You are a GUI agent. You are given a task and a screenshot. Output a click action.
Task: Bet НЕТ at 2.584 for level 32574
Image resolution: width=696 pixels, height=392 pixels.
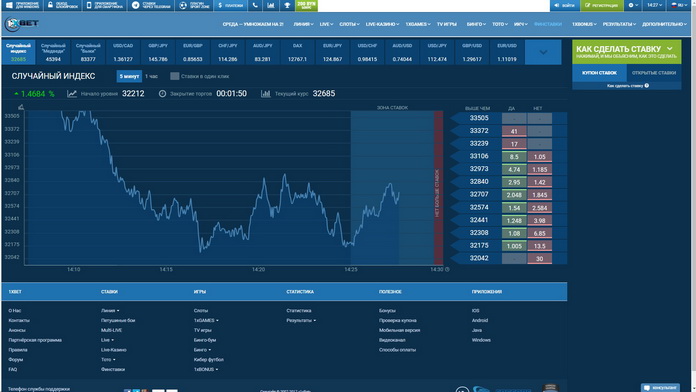(540, 208)
